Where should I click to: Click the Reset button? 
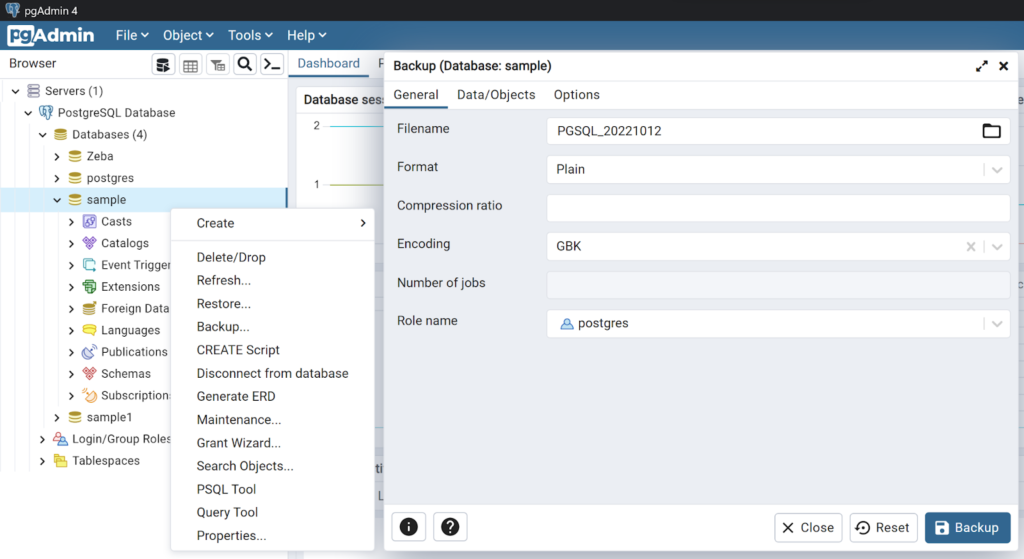pos(883,527)
